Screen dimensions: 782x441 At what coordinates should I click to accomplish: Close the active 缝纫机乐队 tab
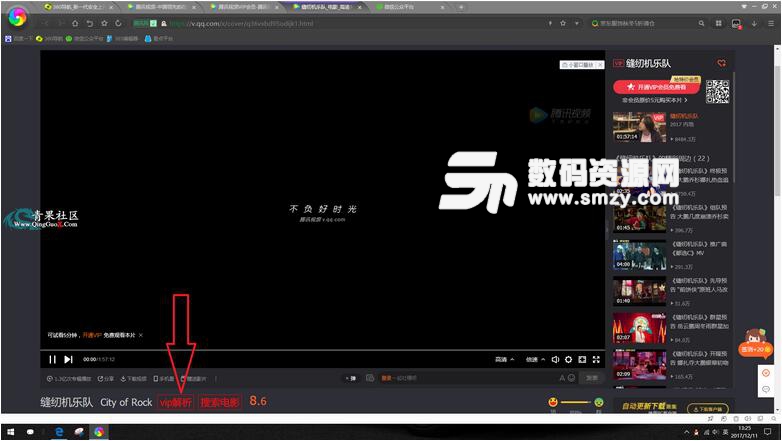[360, 7]
